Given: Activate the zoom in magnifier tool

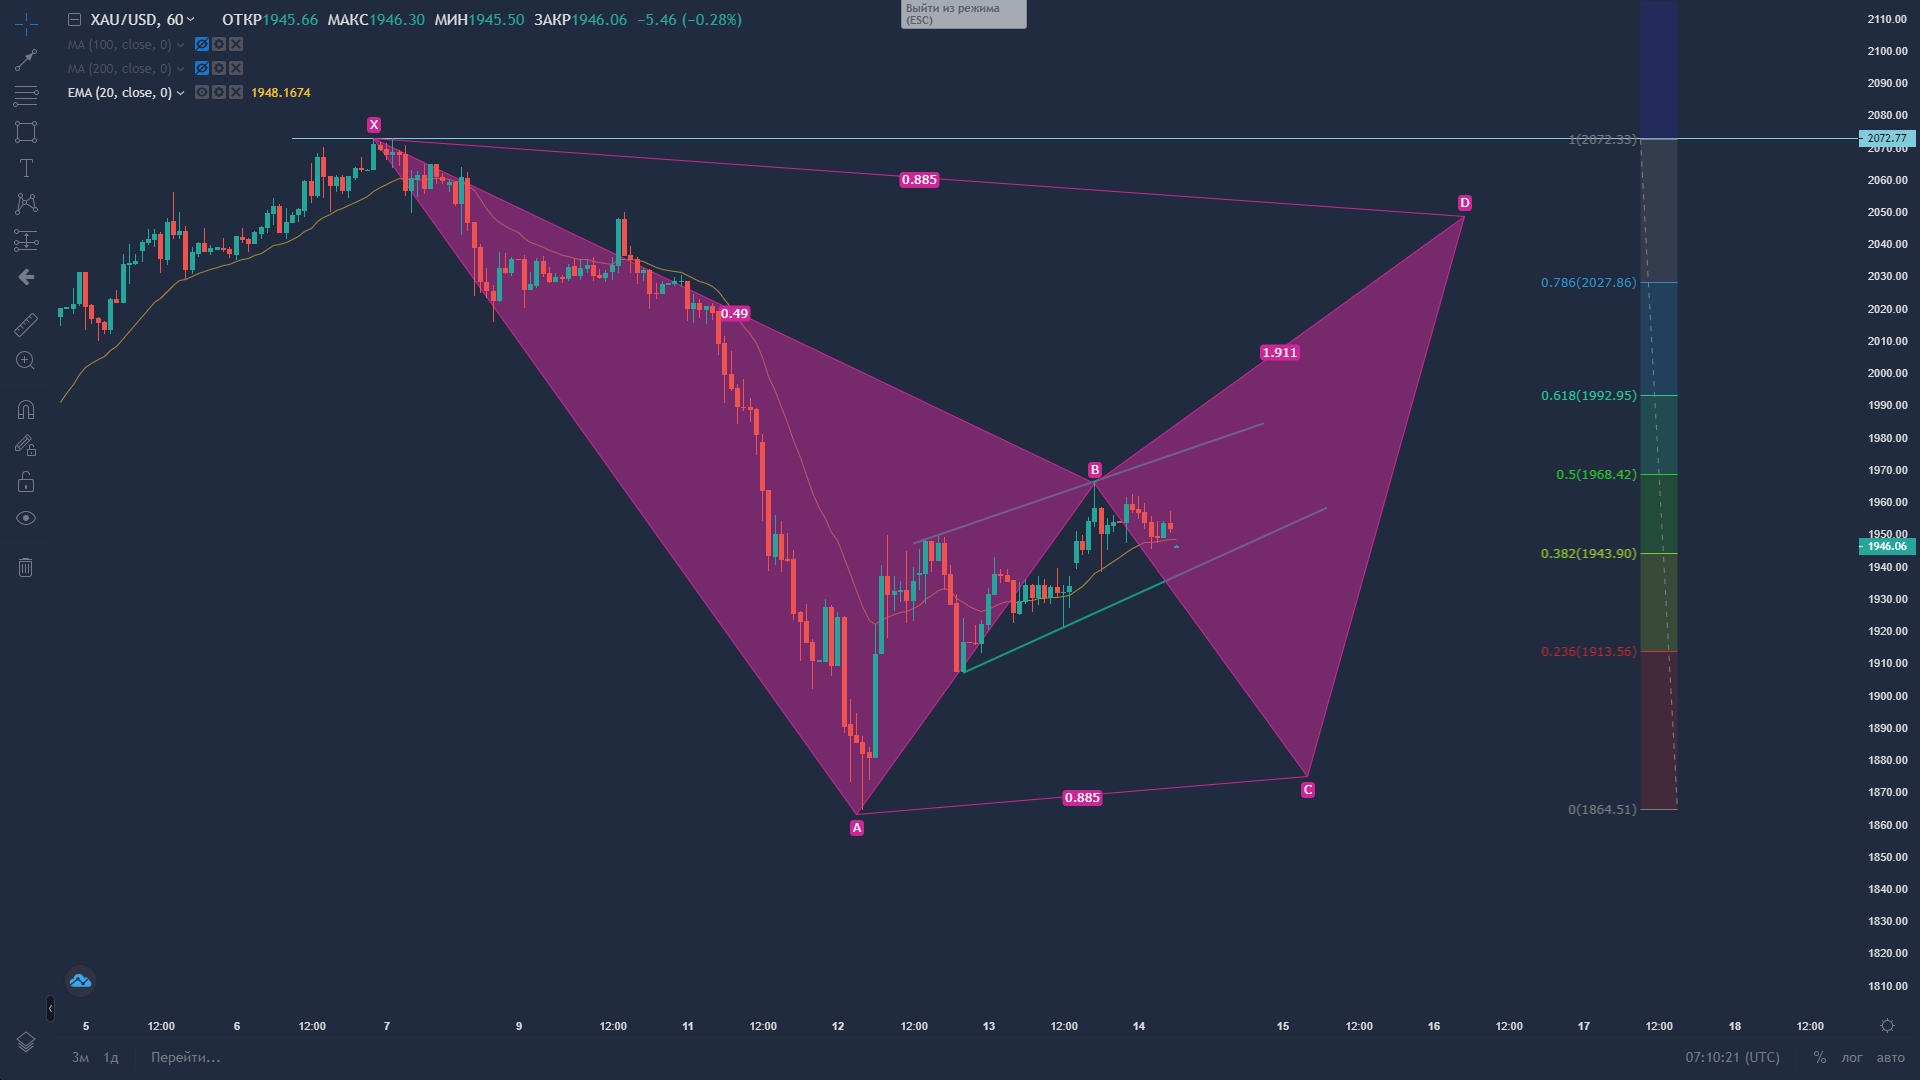Looking at the screenshot, I should [26, 361].
